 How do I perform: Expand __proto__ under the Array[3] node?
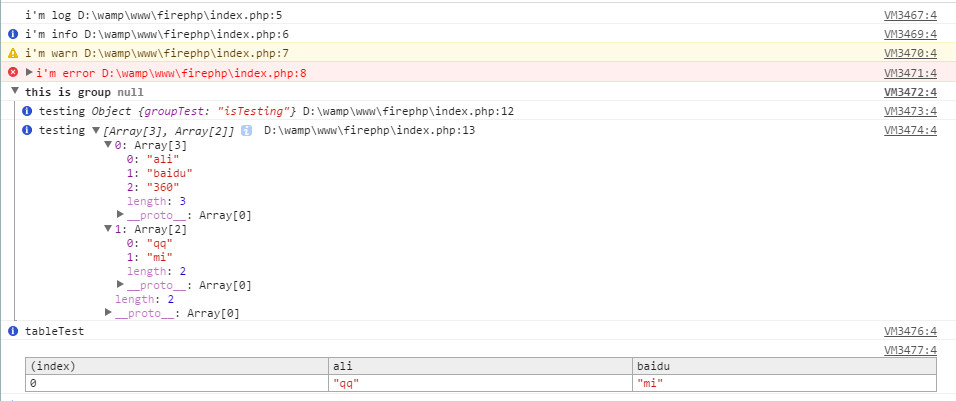[x=120, y=215]
